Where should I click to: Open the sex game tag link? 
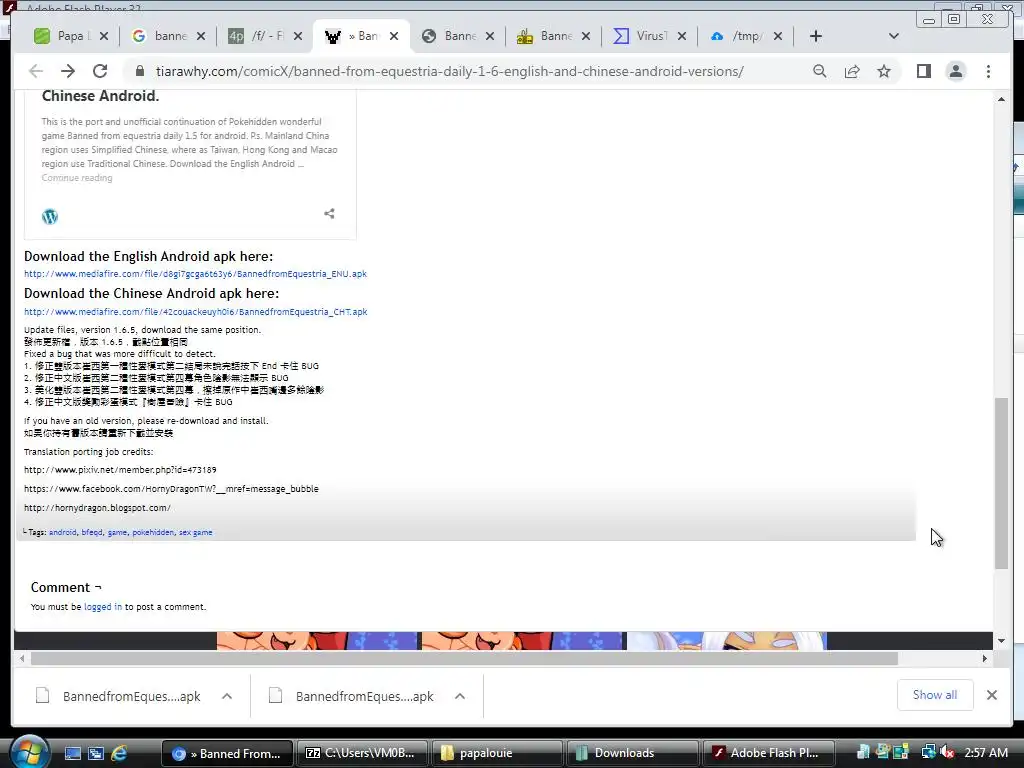[x=195, y=532]
